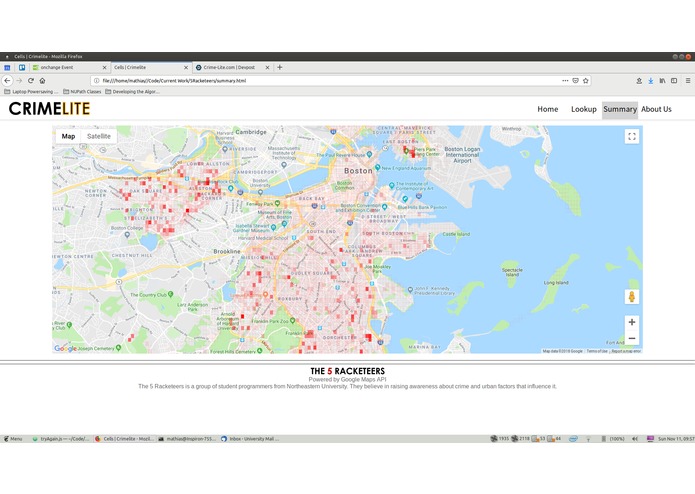Open the Home page link
The width and height of the screenshot is (695, 494).
click(x=547, y=109)
